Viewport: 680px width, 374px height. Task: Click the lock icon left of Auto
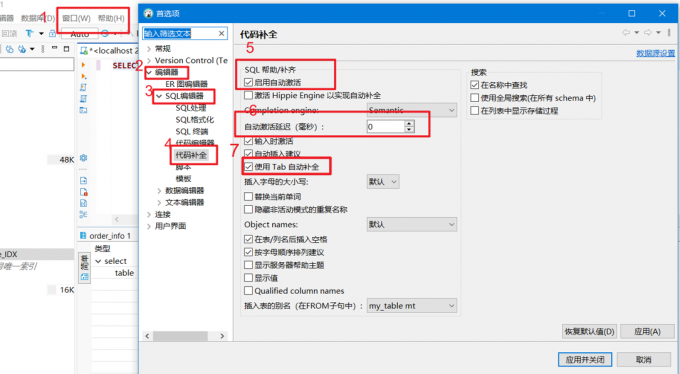tap(52, 33)
